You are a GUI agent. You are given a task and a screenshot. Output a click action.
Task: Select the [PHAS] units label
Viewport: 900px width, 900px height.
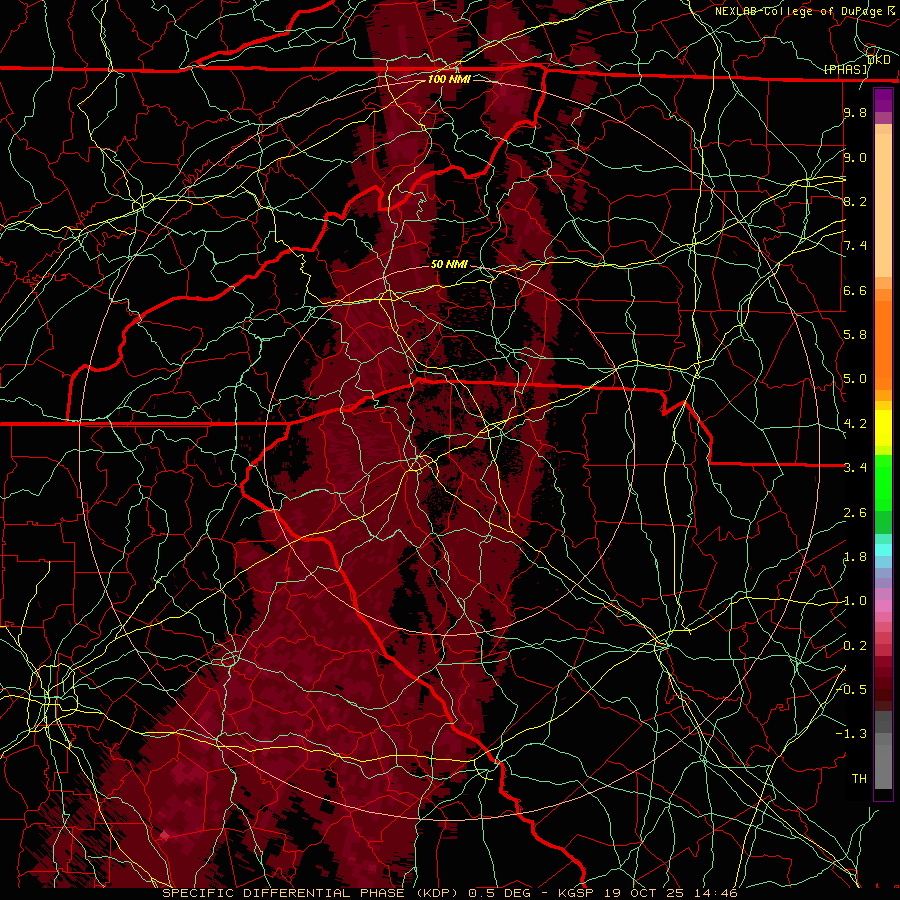[846, 69]
